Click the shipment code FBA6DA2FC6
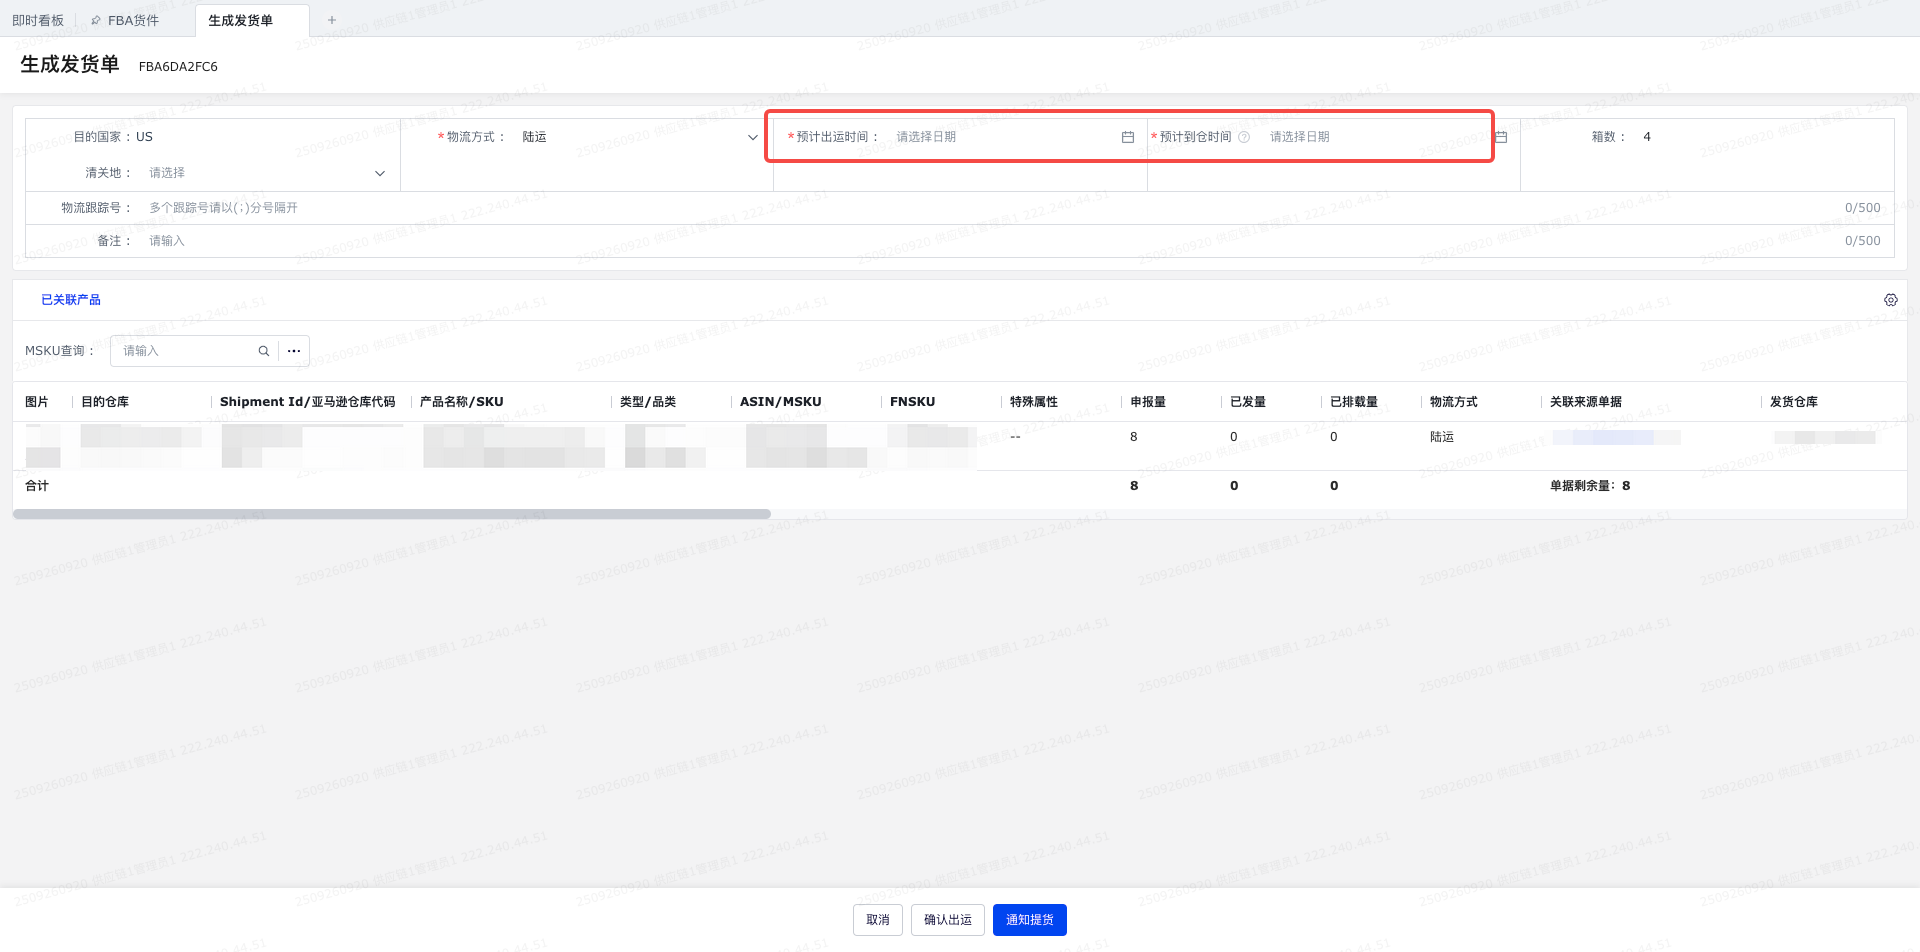 coord(178,67)
